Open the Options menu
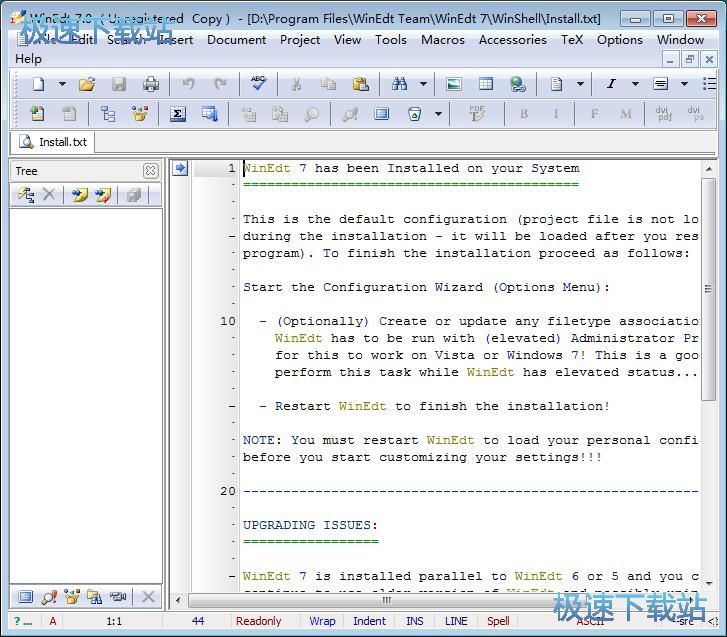The height and width of the screenshot is (637, 727). pyautogui.click(x=620, y=40)
